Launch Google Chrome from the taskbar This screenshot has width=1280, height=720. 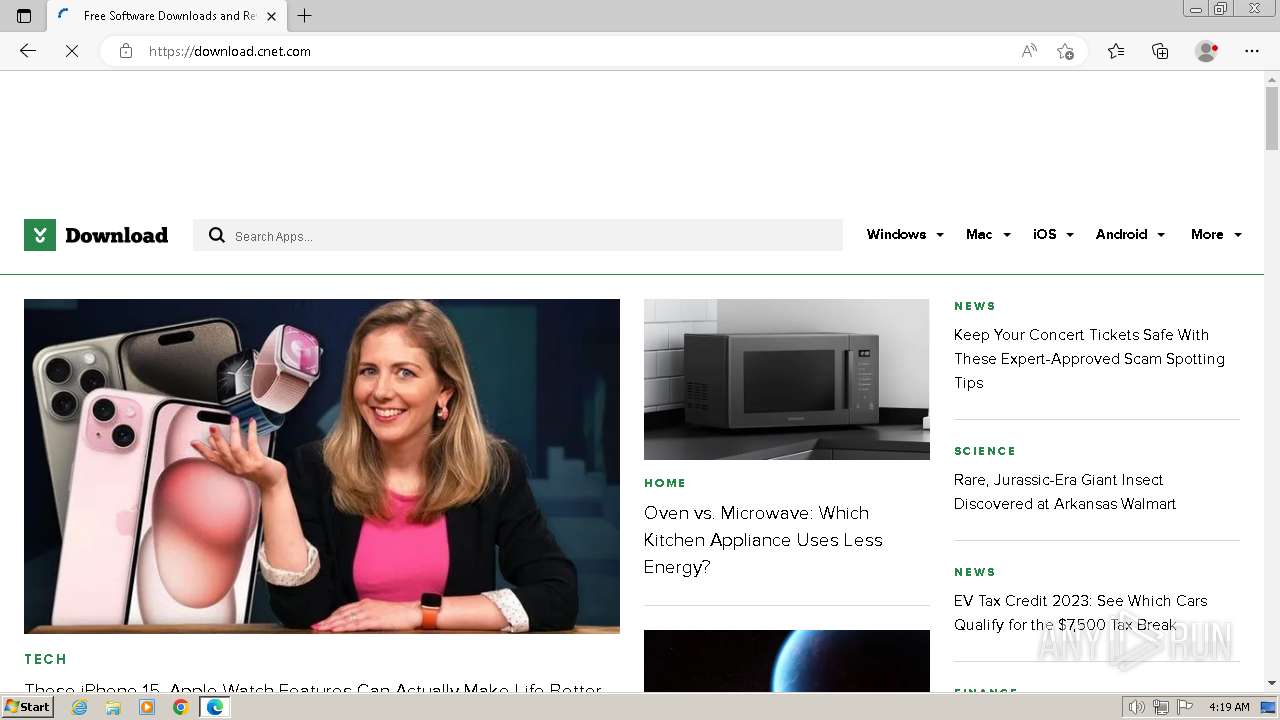pyautogui.click(x=181, y=707)
